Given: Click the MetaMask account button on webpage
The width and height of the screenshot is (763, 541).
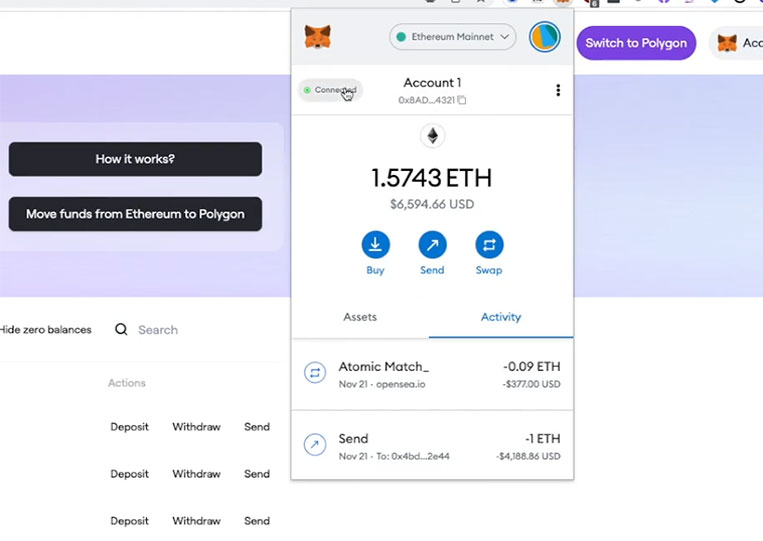Looking at the screenshot, I should (x=737, y=43).
